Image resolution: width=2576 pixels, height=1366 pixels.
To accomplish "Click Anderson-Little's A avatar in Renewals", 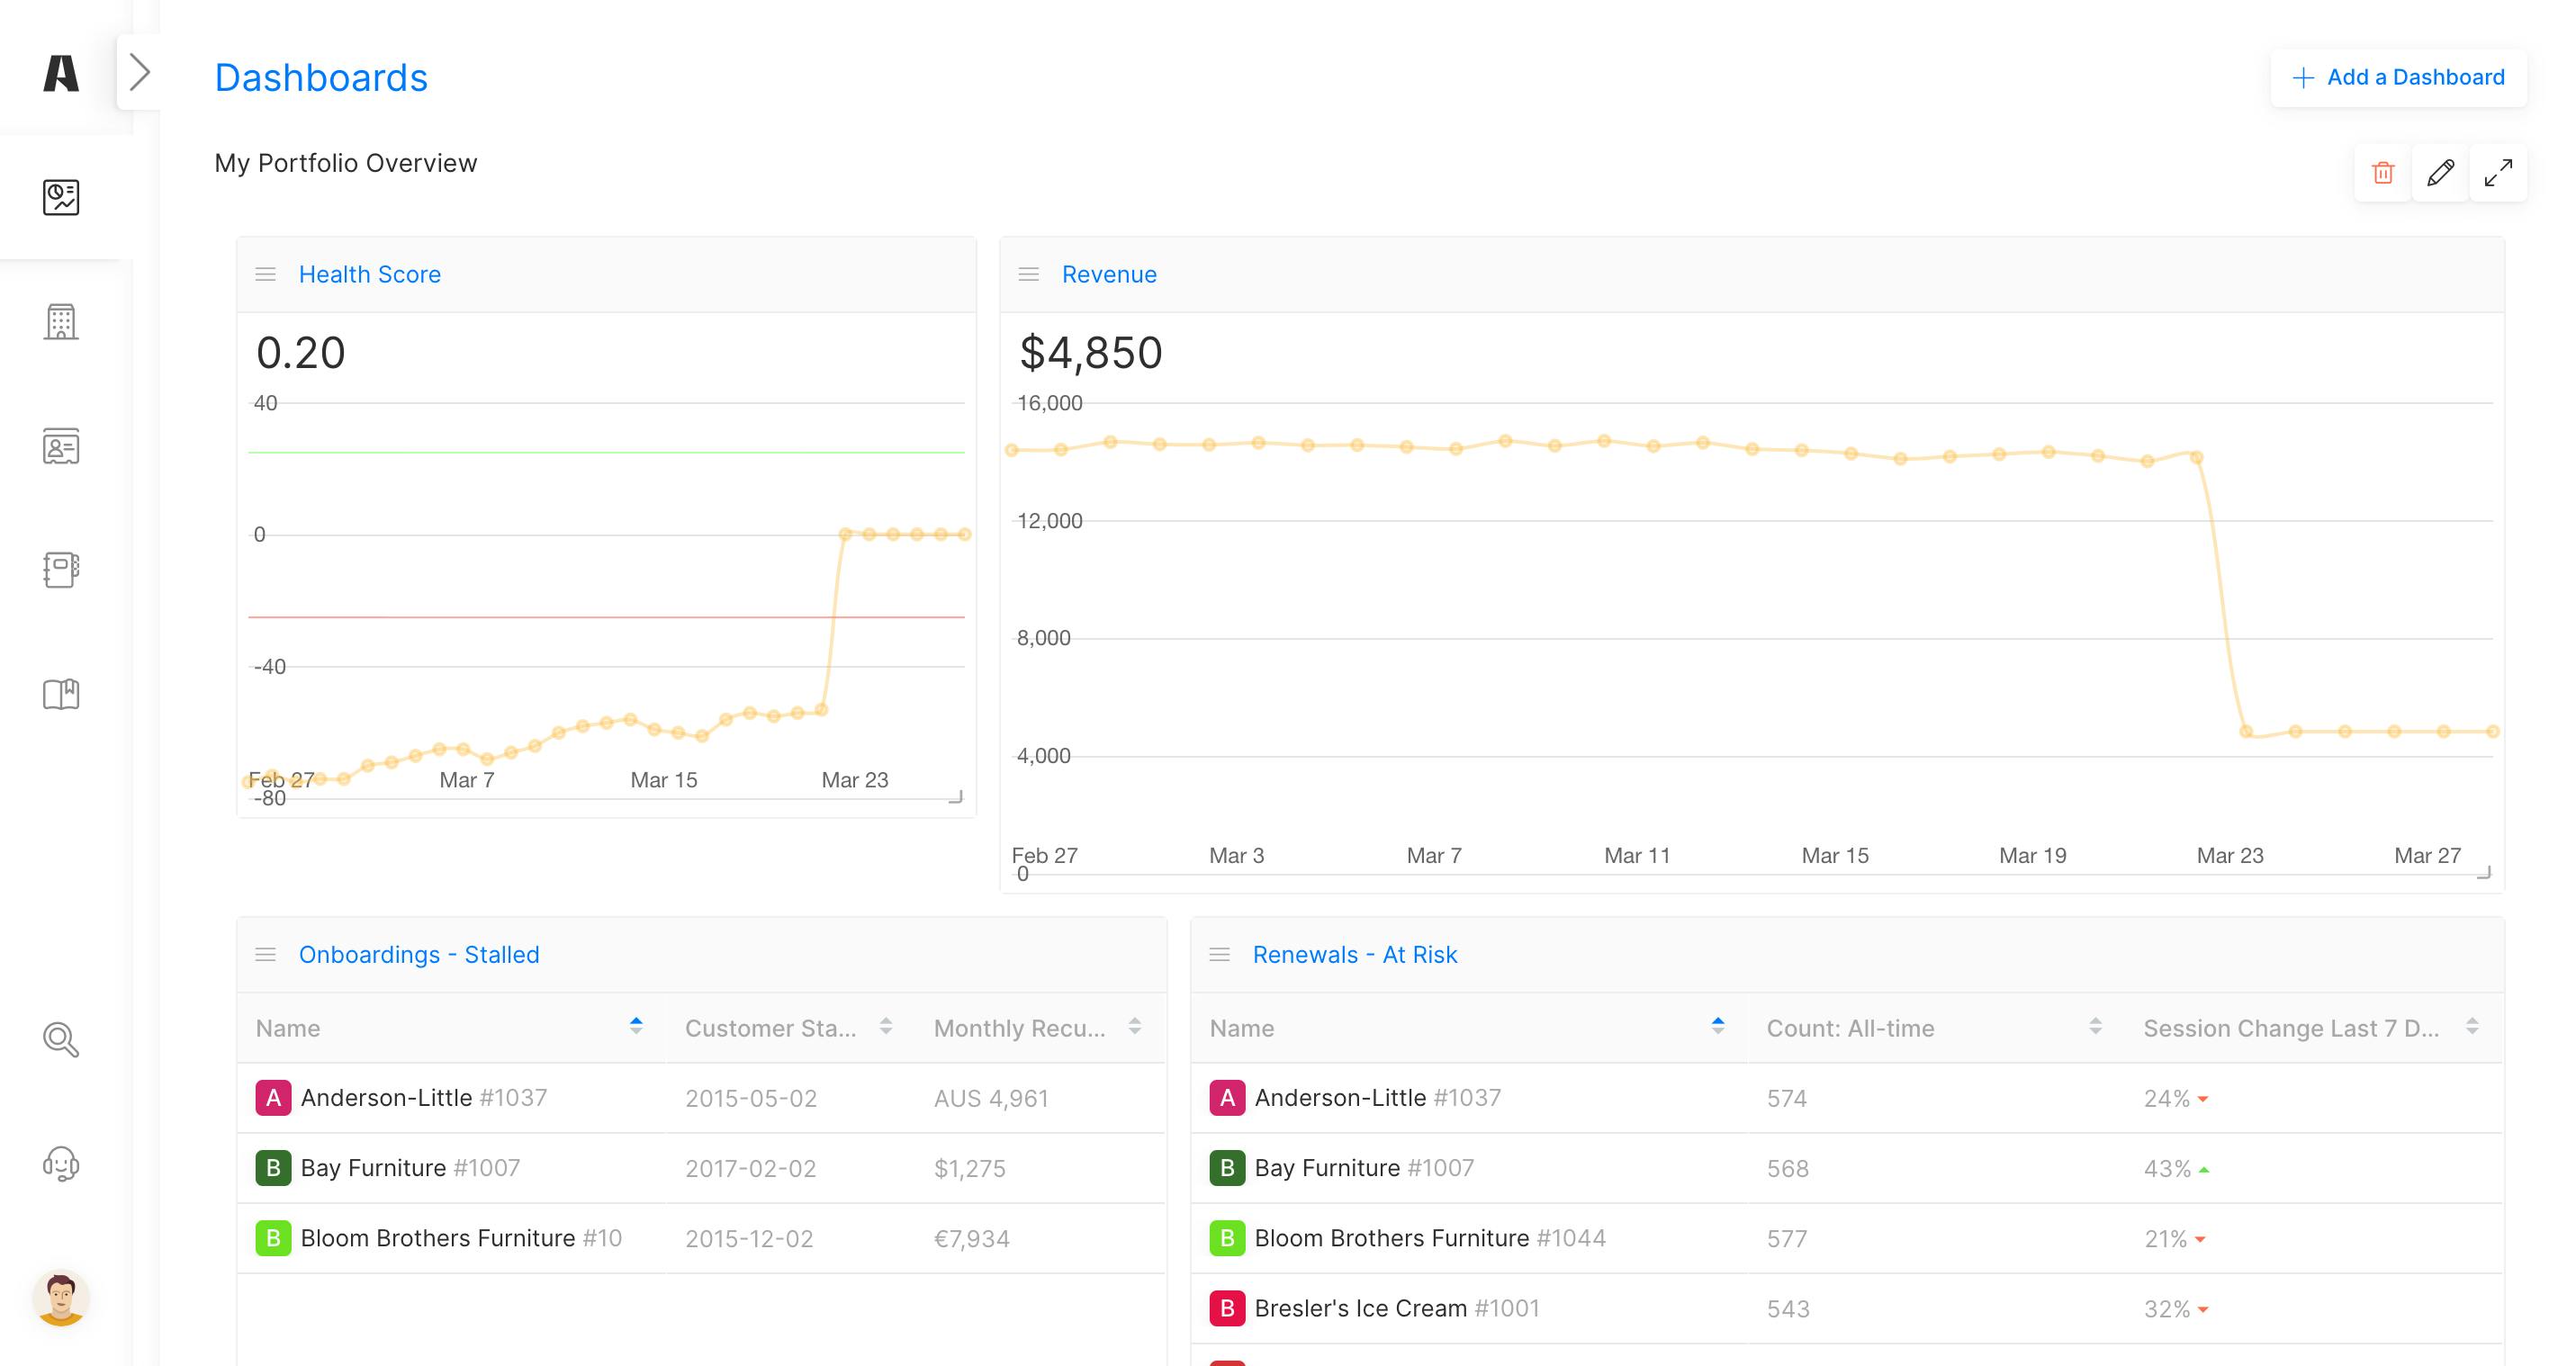I will 1227,1097.
